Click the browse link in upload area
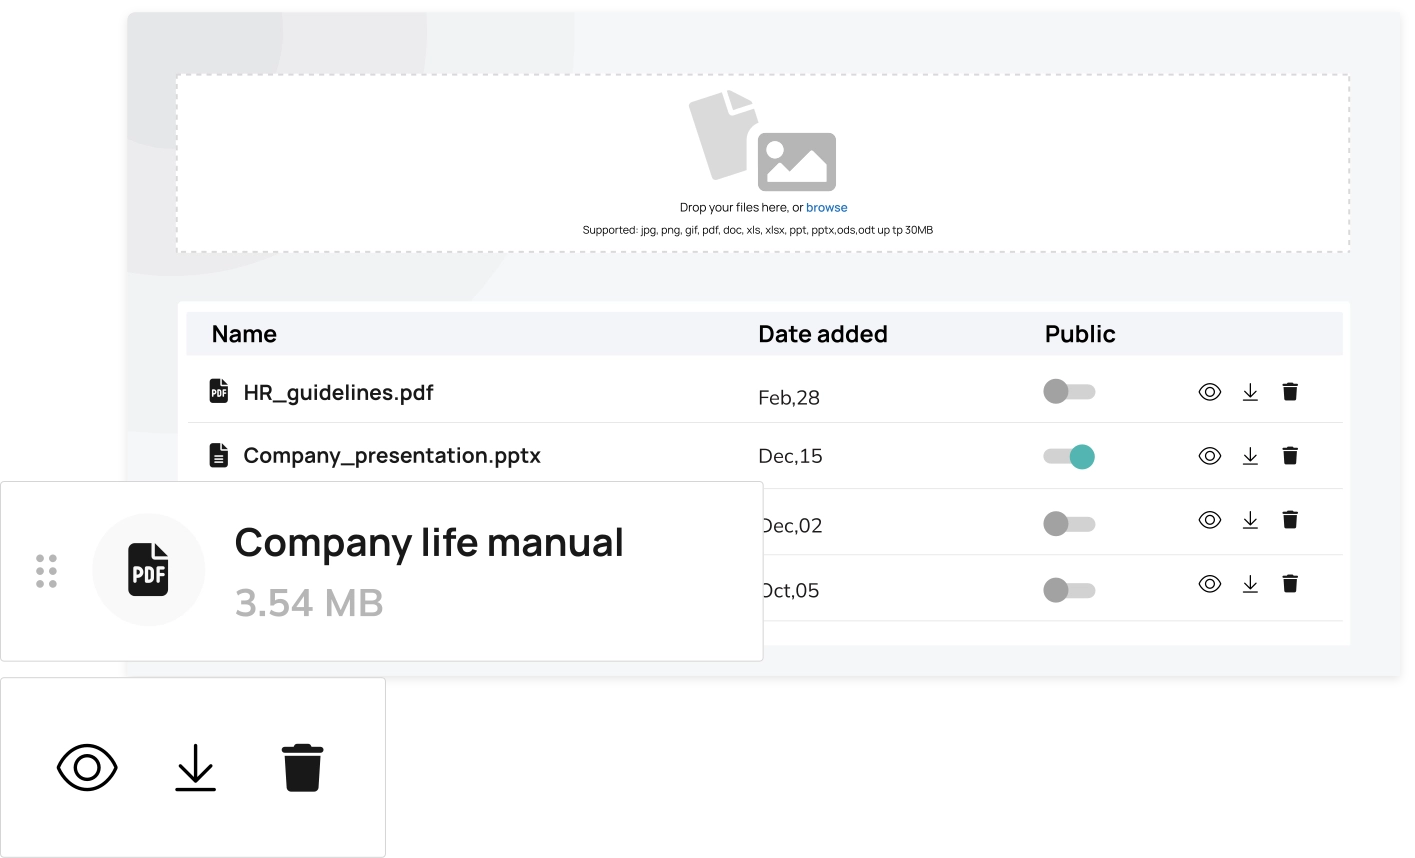 (x=826, y=208)
